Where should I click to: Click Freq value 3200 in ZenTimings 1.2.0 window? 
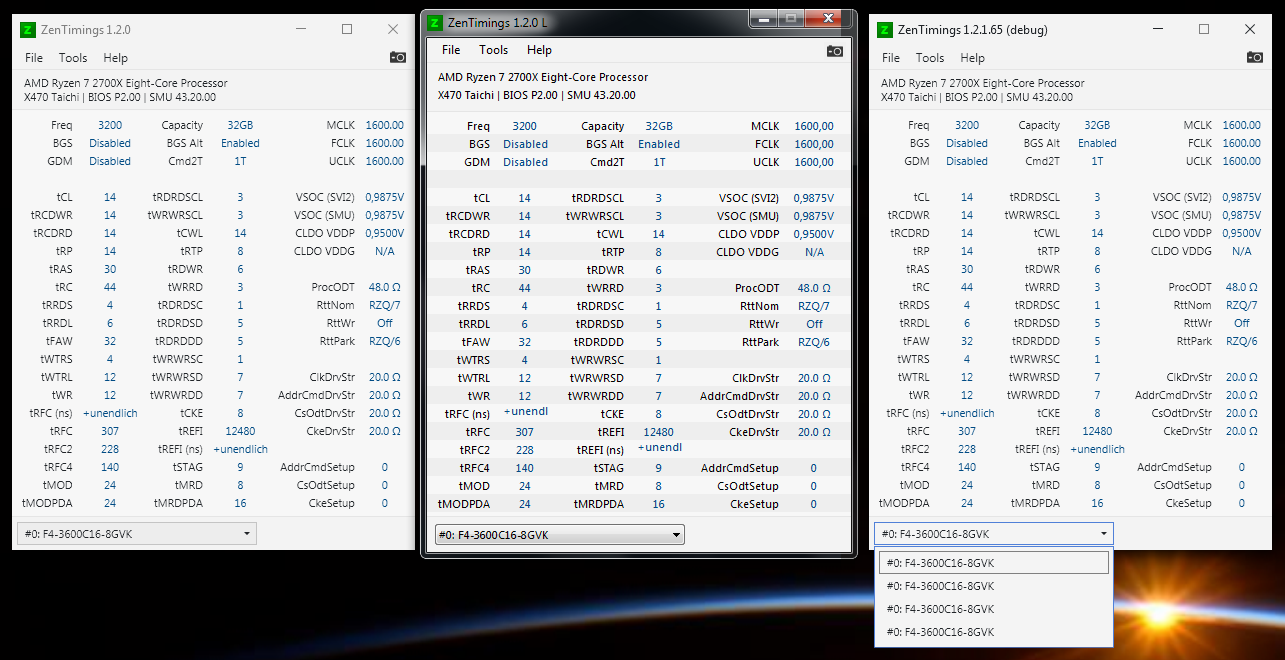pos(110,125)
